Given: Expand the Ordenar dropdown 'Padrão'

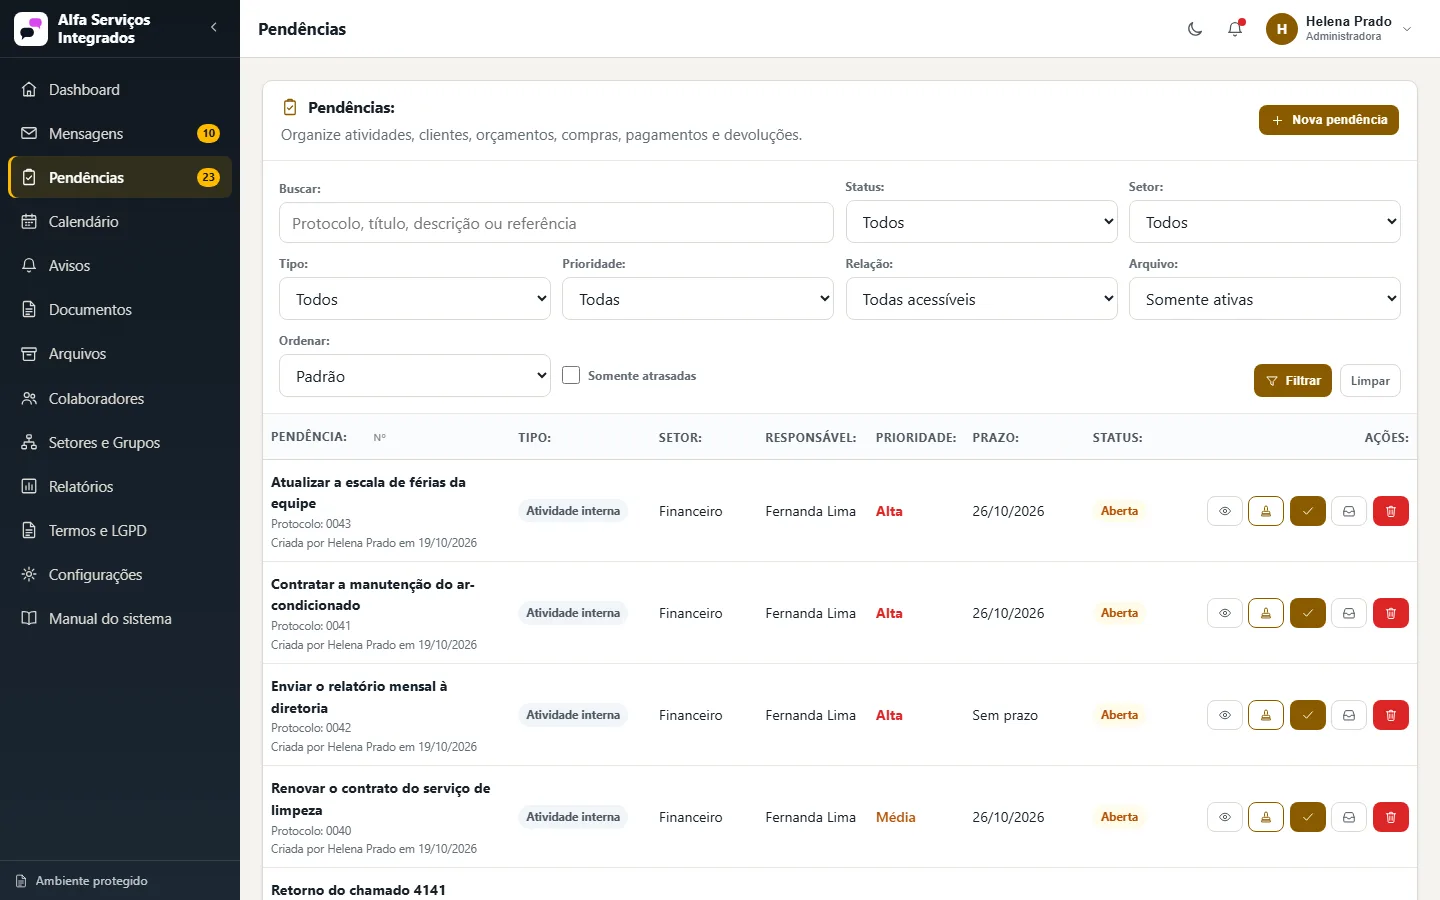Looking at the screenshot, I should coord(415,376).
